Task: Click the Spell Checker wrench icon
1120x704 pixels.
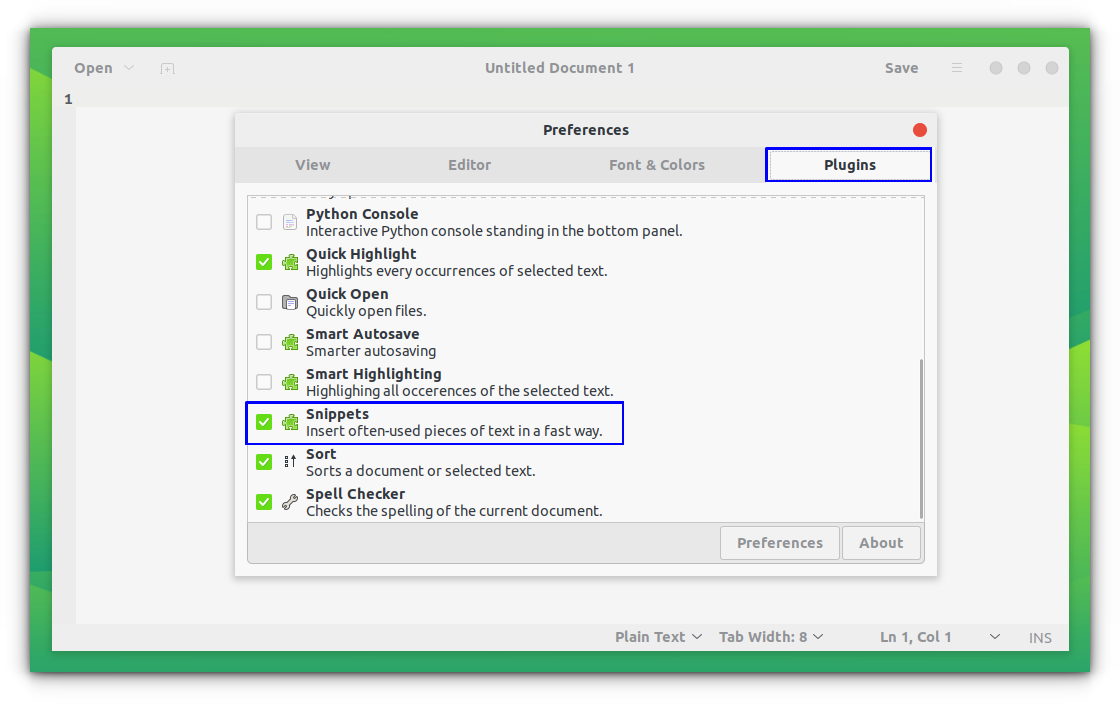Action: pyautogui.click(x=290, y=501)
